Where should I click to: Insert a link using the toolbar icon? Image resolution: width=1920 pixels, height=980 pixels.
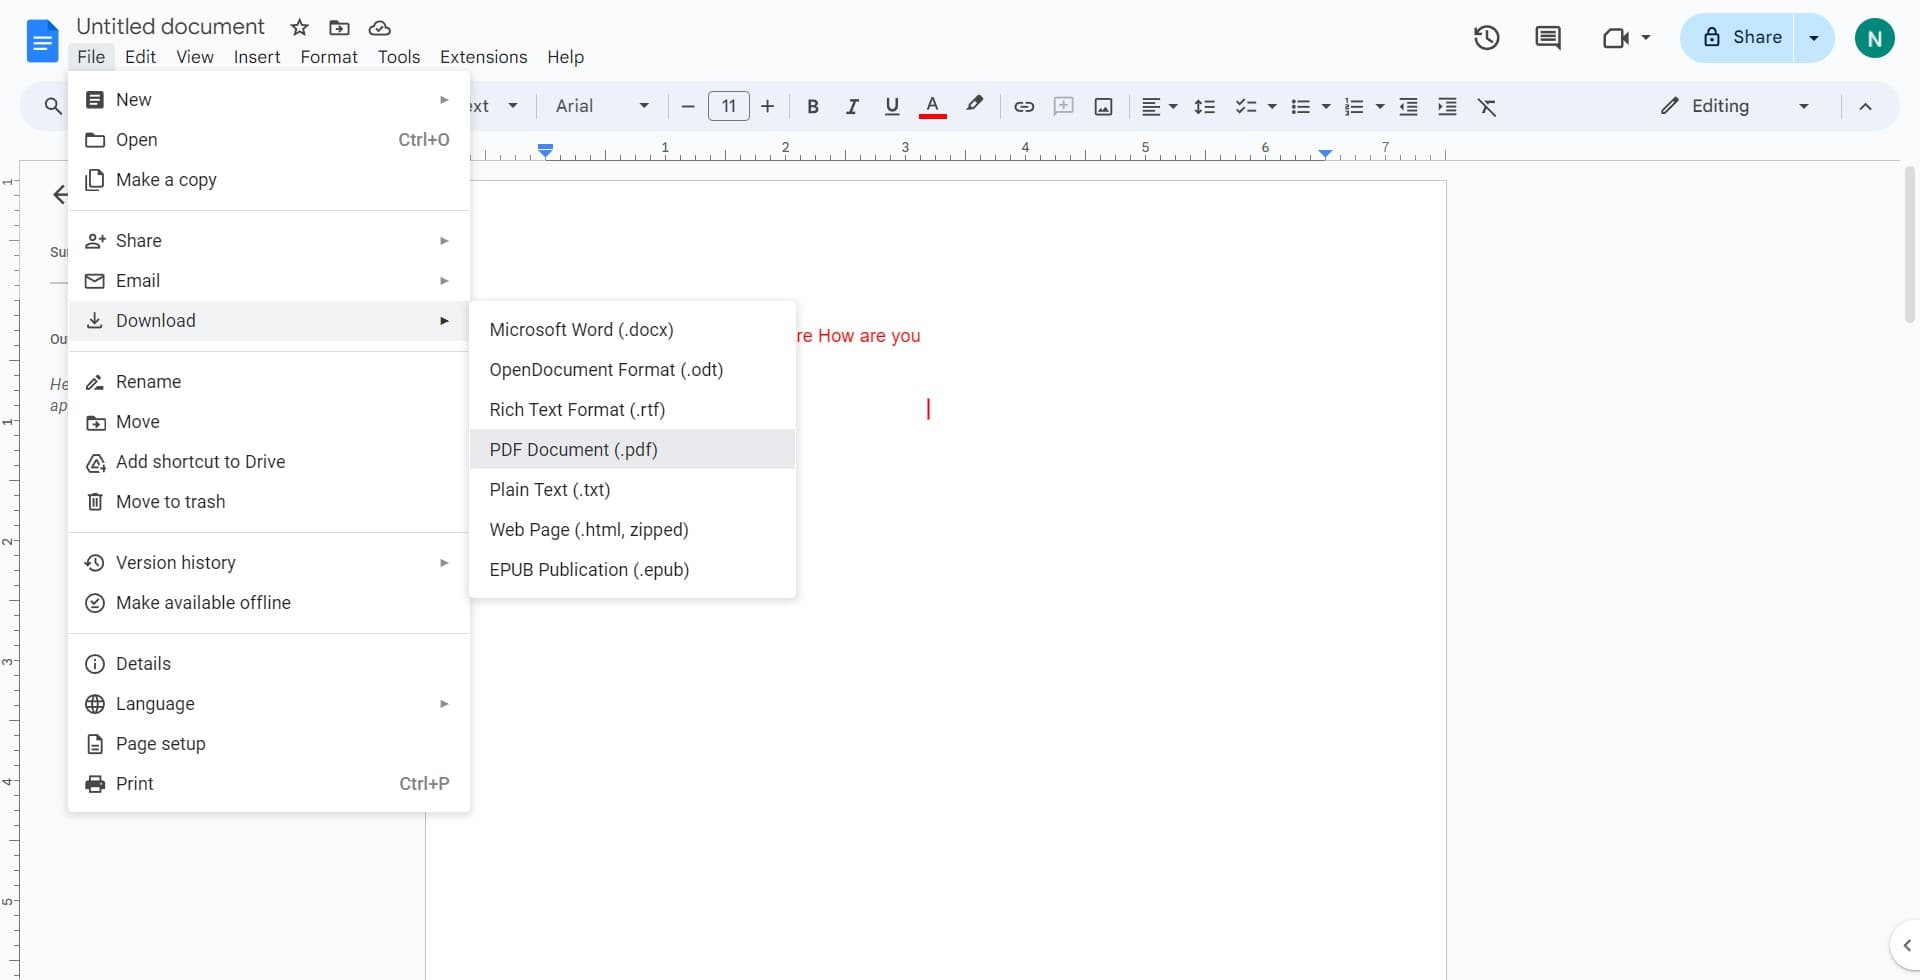click(x=1023, y=106)
